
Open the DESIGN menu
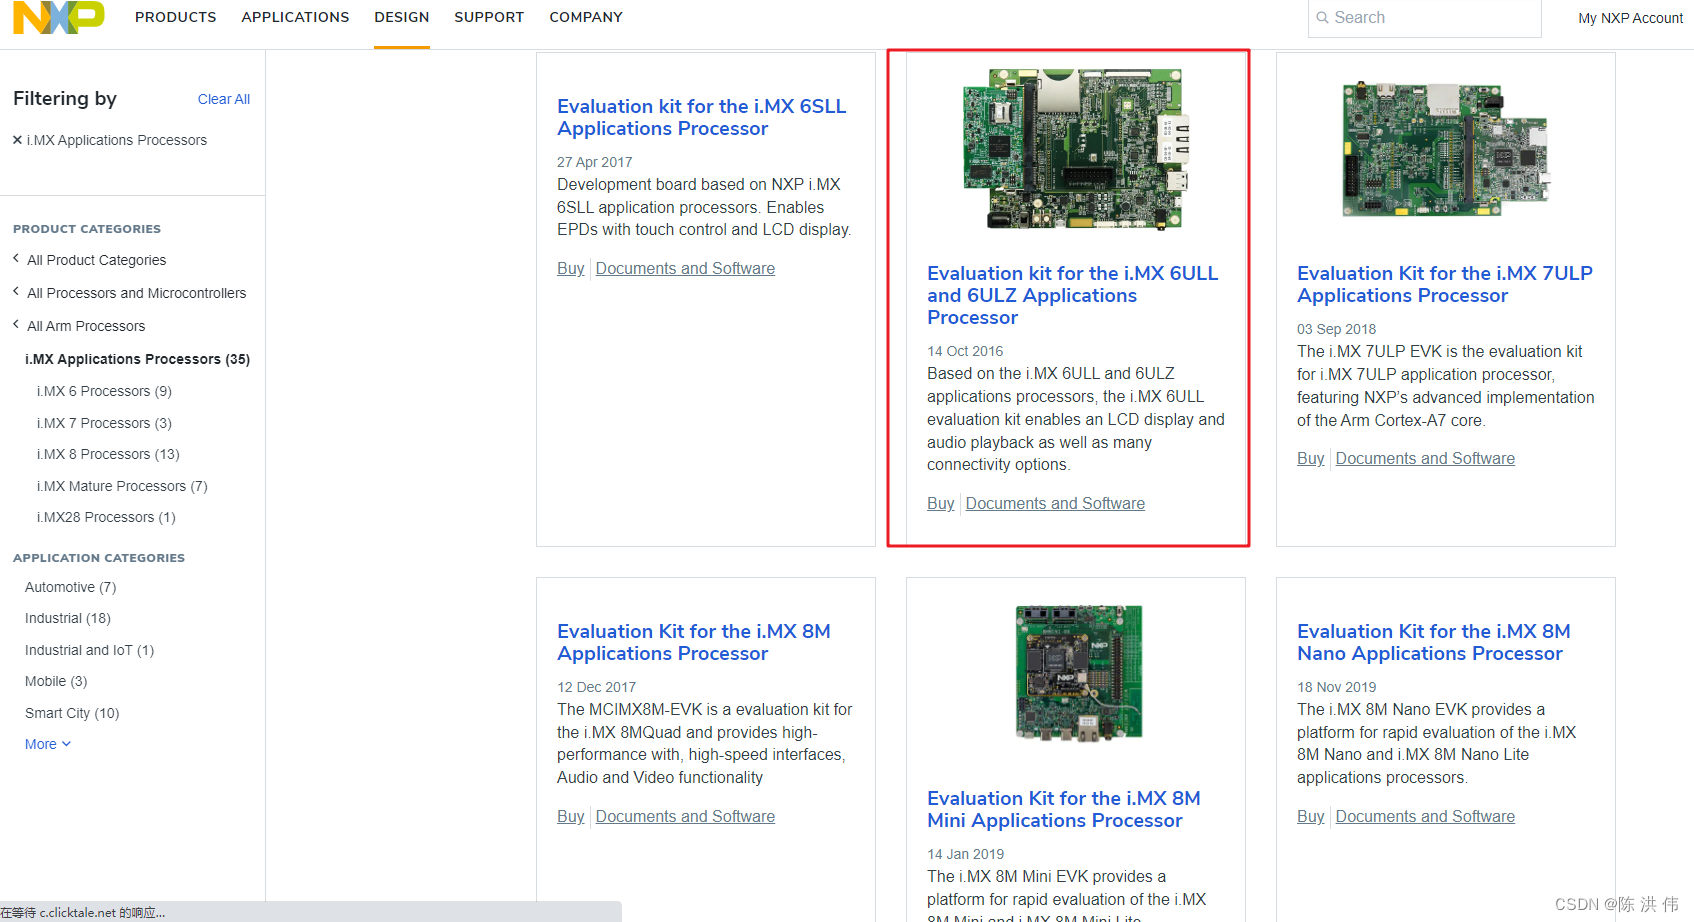401,17
